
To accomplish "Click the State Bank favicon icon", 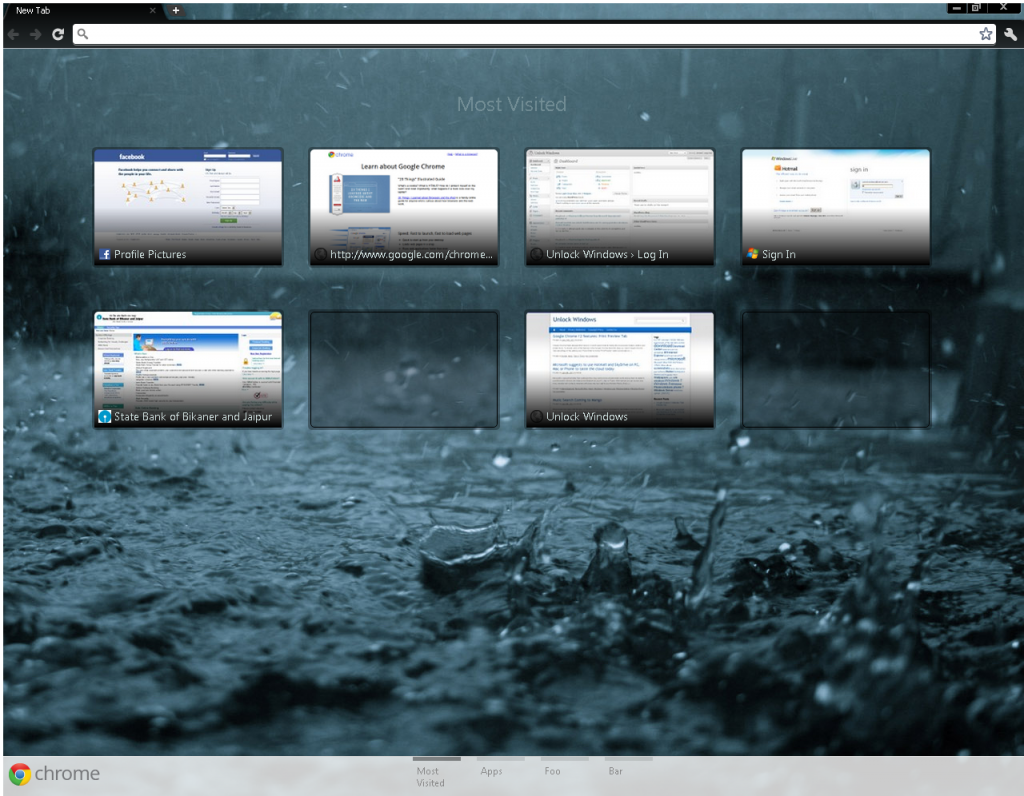I will (x=104, y=417).
